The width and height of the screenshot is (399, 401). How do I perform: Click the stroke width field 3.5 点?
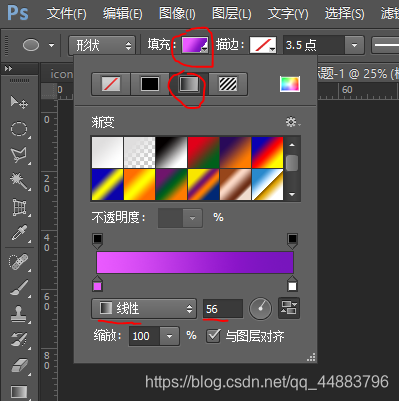click(314, 45)
